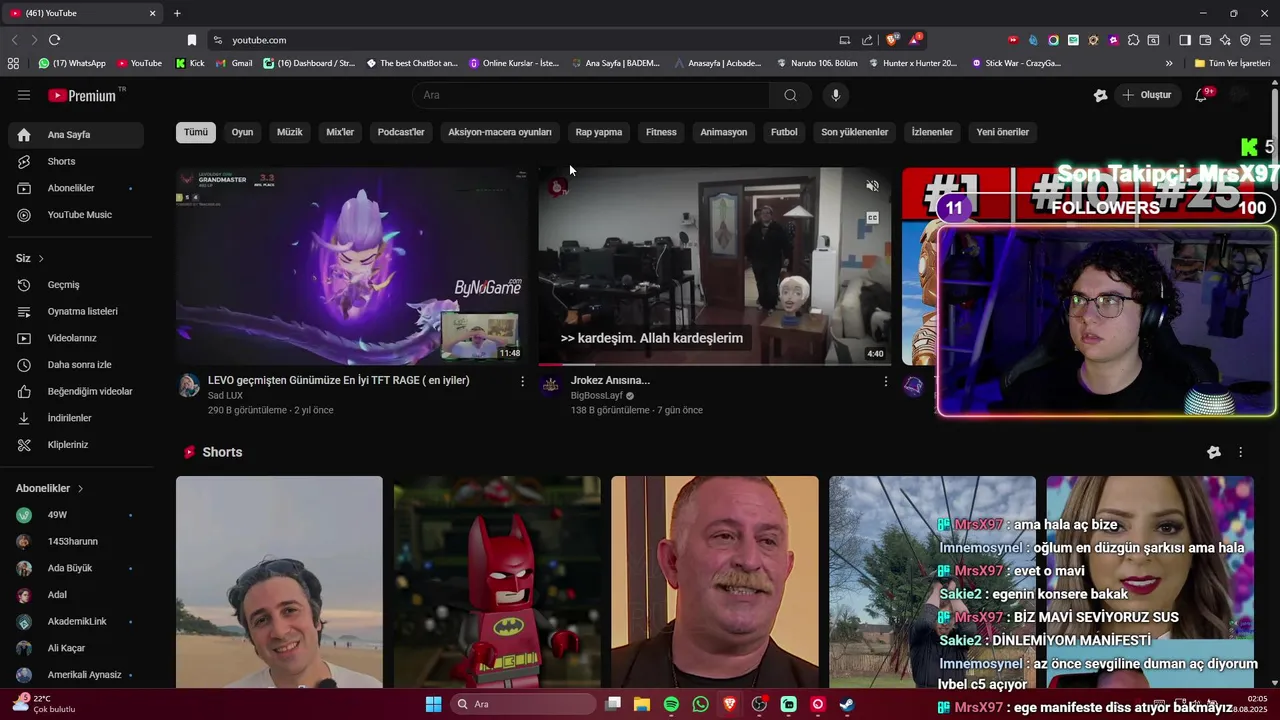The width and height of the screenshot is (1280, 720).
Task: Open the Brave wallet icon
Action: [x=1205, y=40]
